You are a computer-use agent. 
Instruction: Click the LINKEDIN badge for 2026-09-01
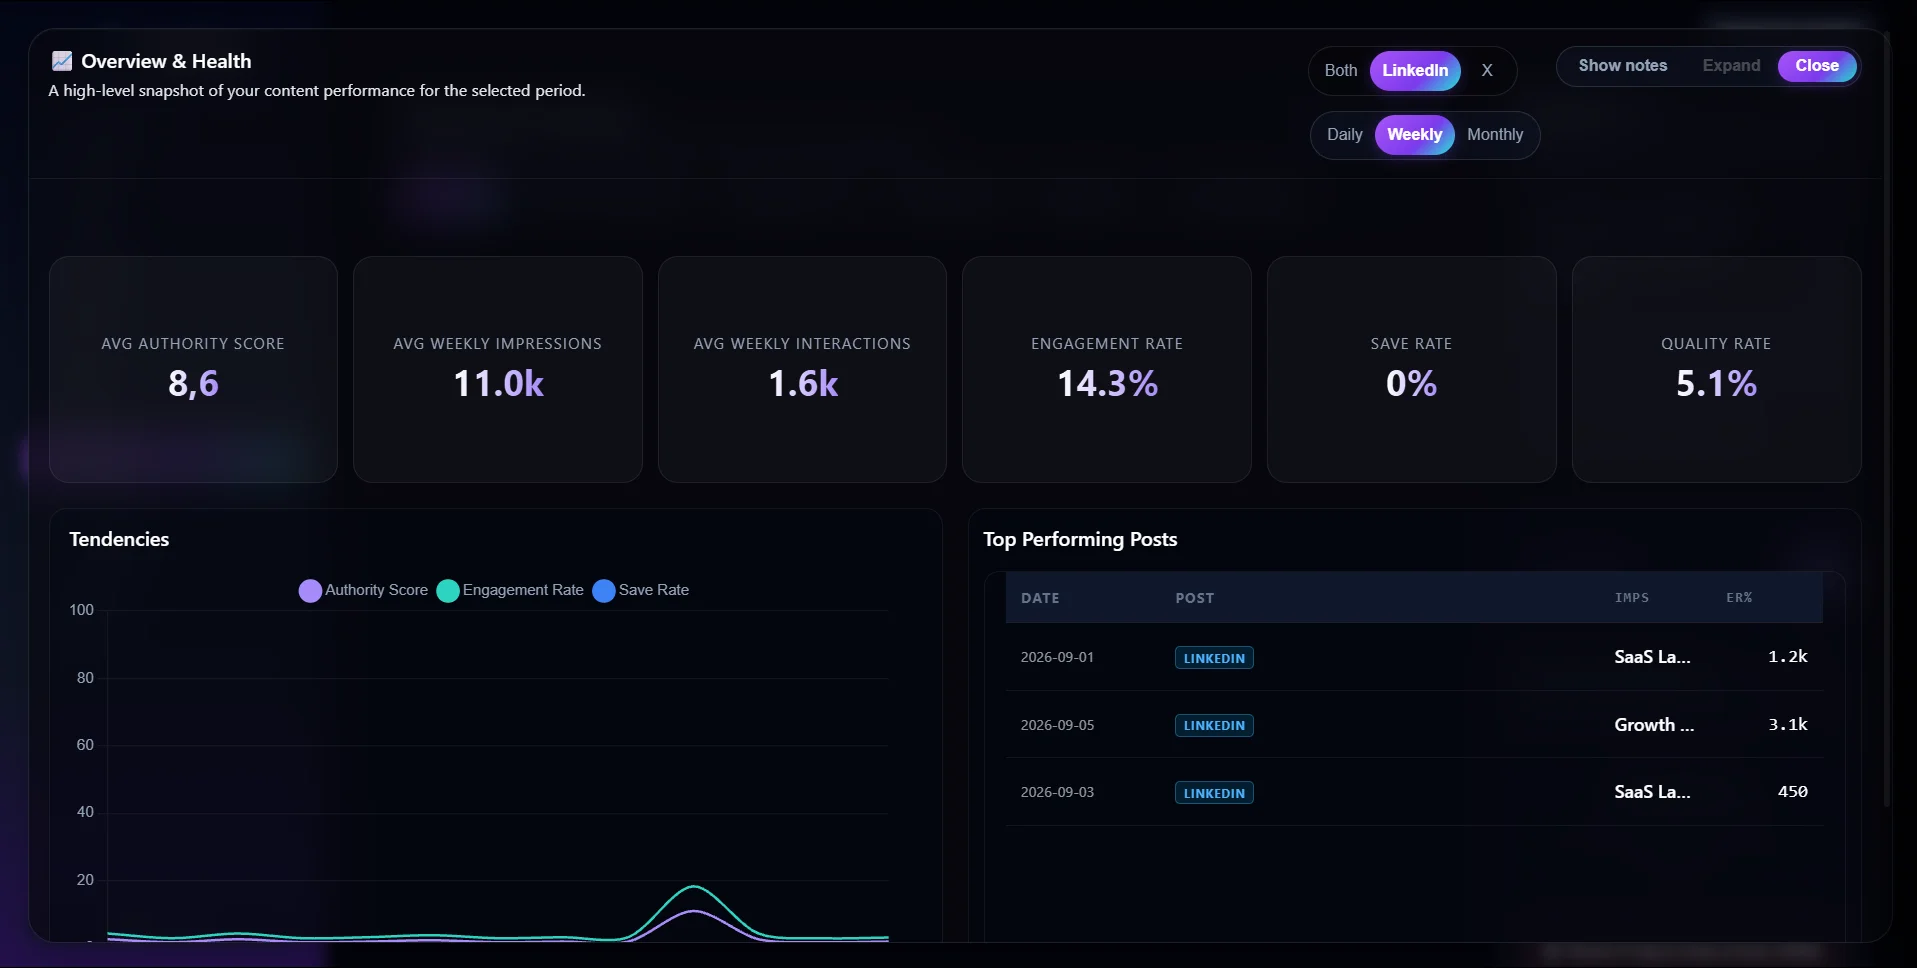pyautogui.click(x=1214, y=658)
